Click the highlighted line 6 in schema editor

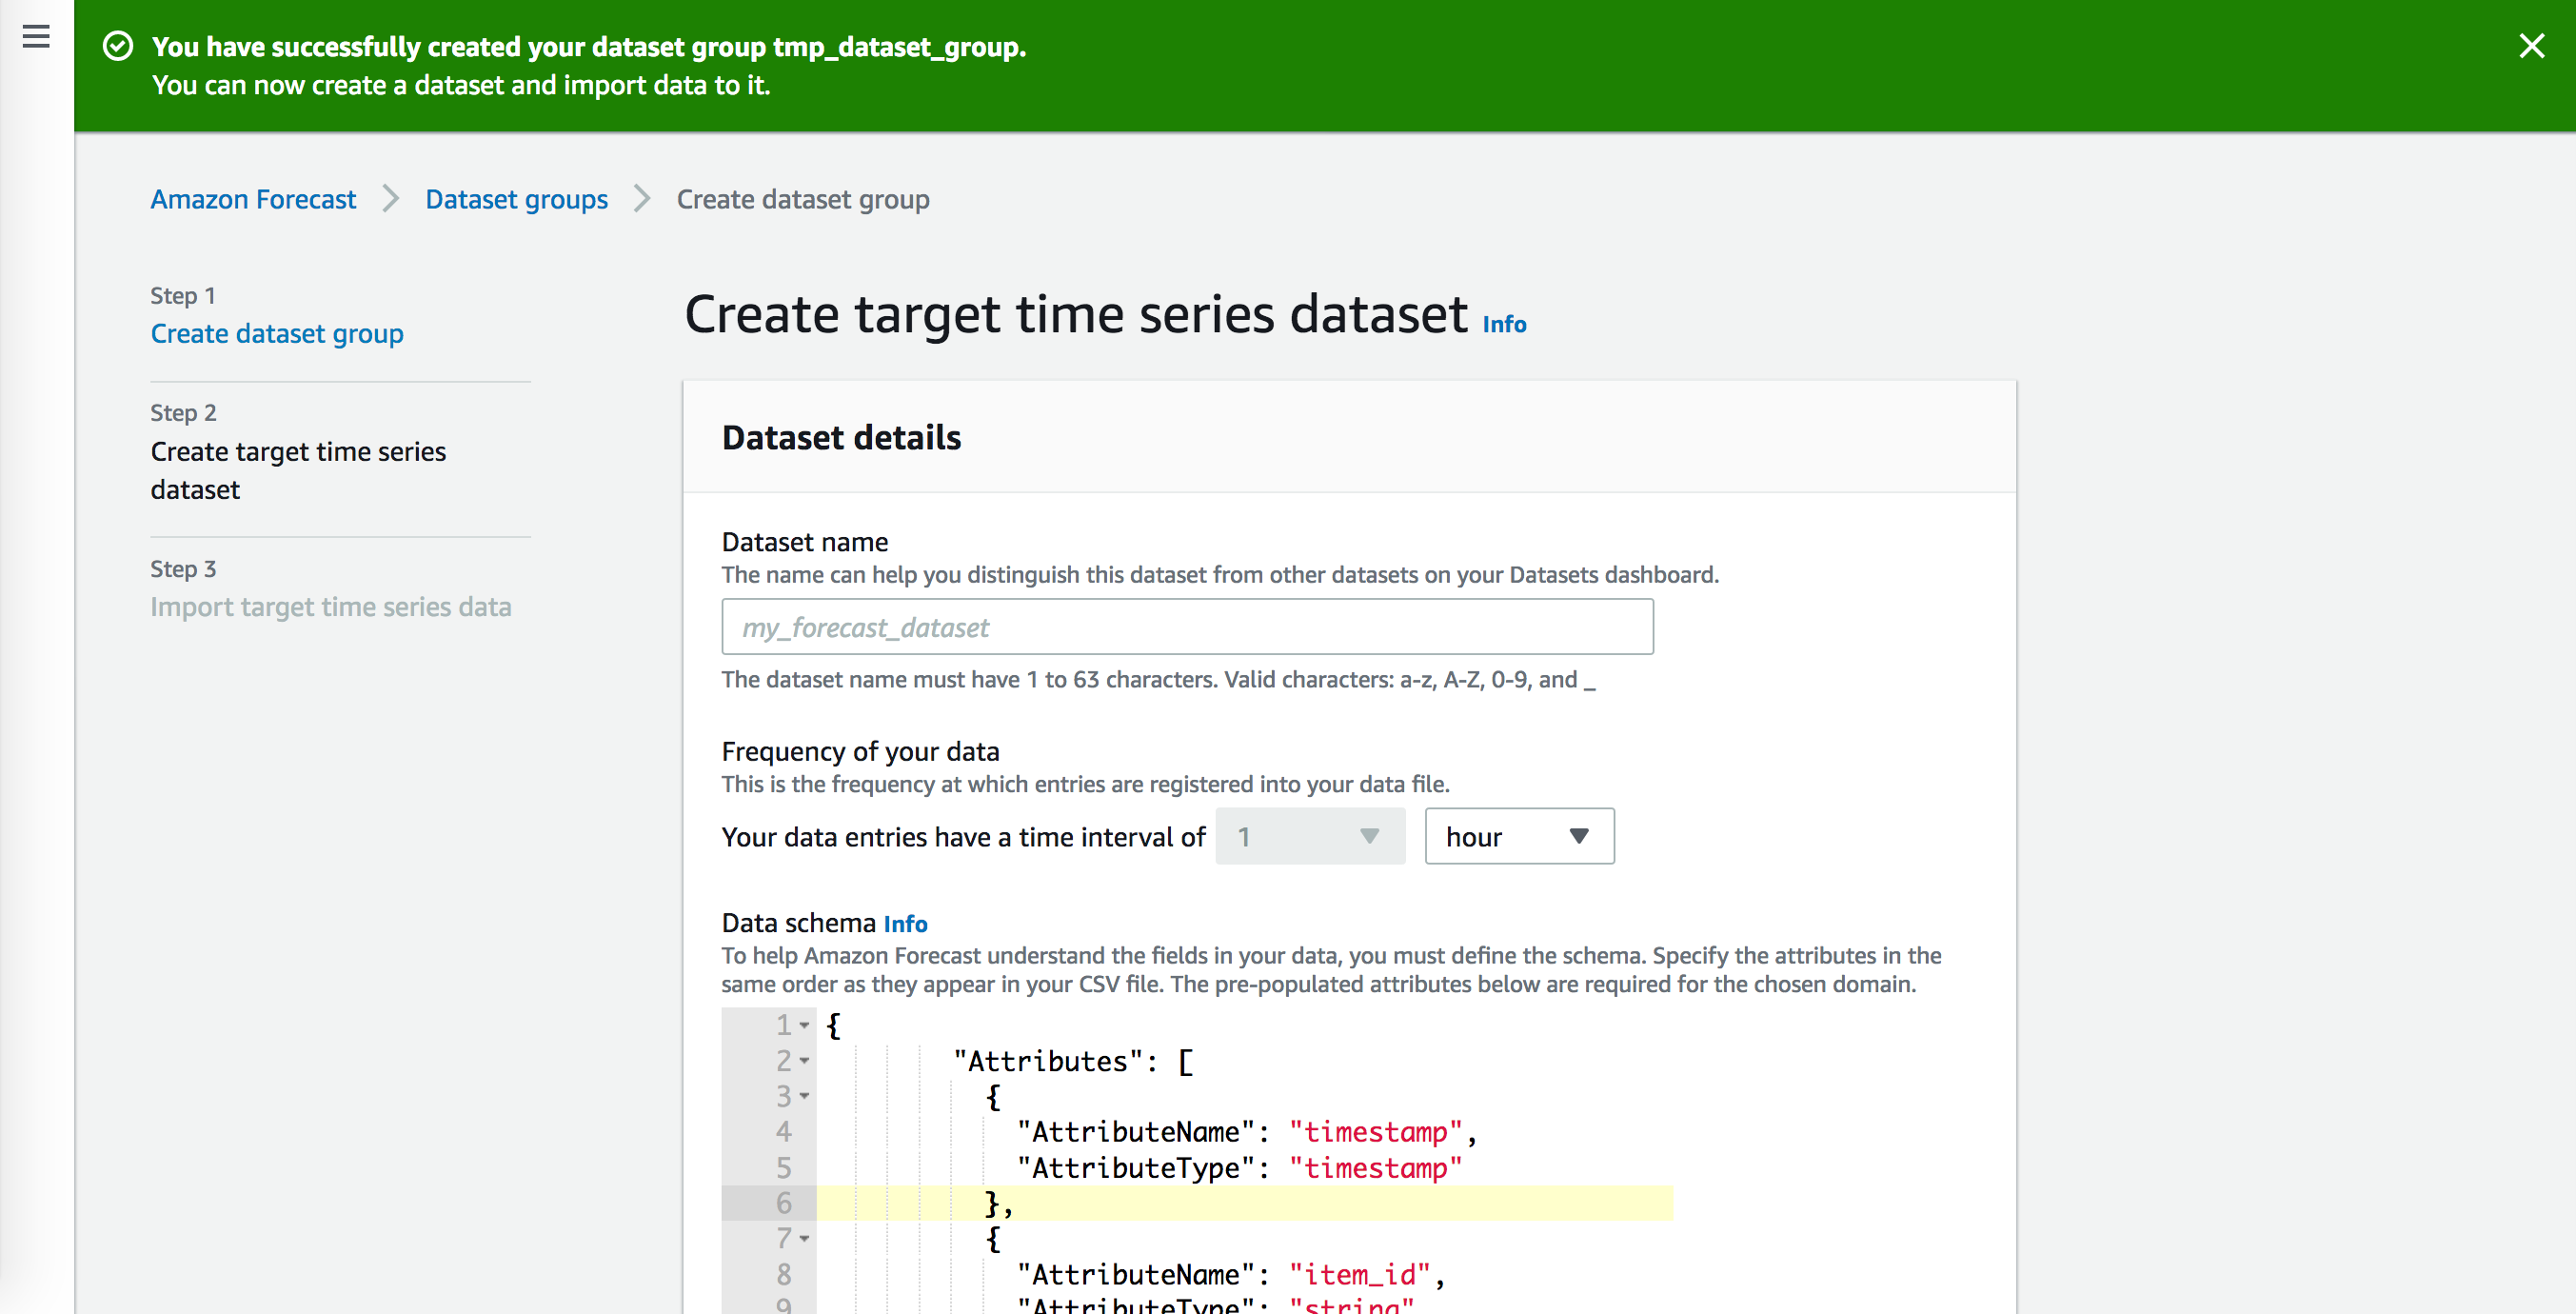pos(1244,1203)
